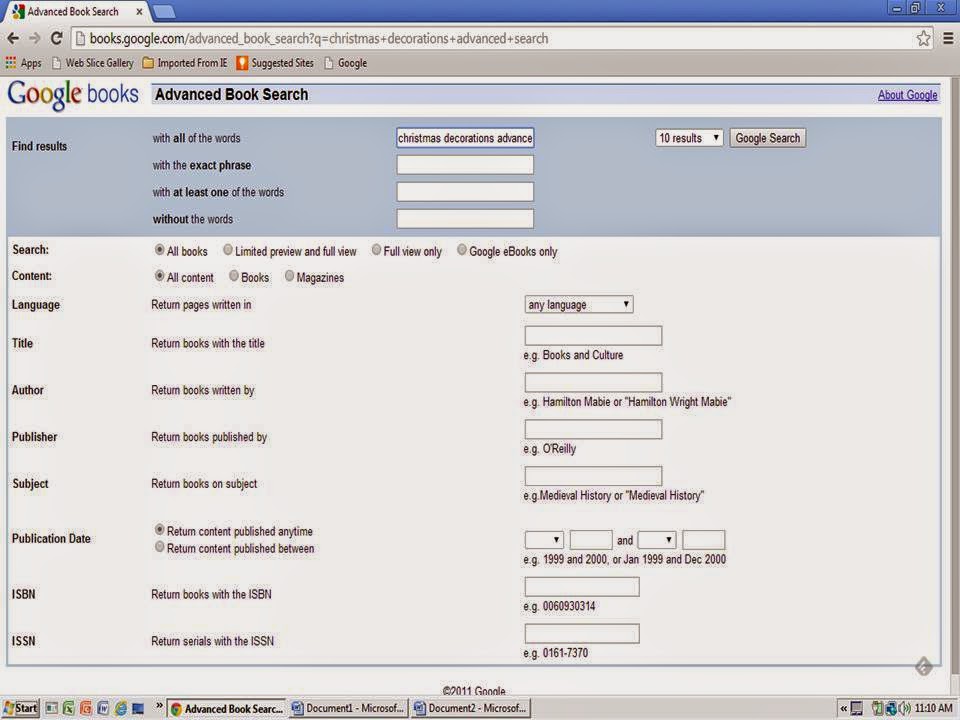Viewport: 960px width, 720px height.
Task: Launch Word from the quick launch bar
Action: (103, 708)
